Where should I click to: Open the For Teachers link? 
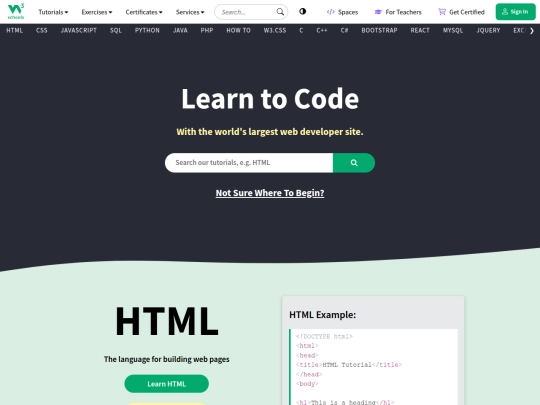point(398,12)
